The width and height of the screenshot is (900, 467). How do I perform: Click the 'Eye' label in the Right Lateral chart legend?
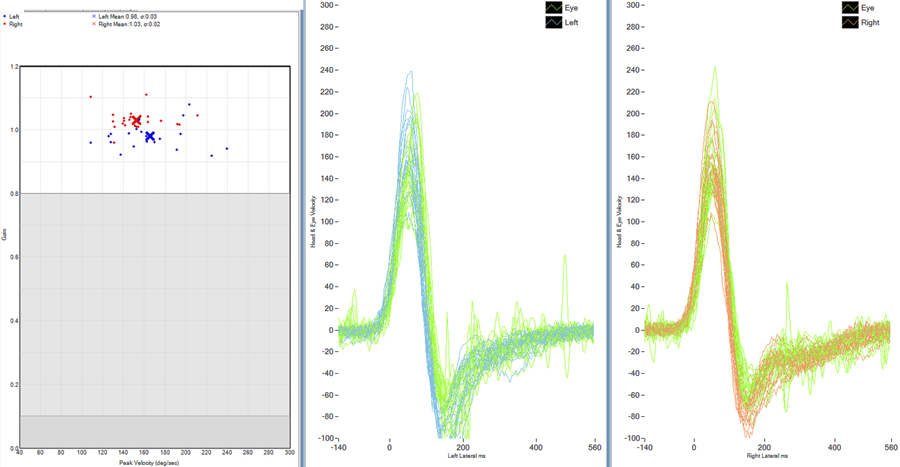tap(867, 8)
